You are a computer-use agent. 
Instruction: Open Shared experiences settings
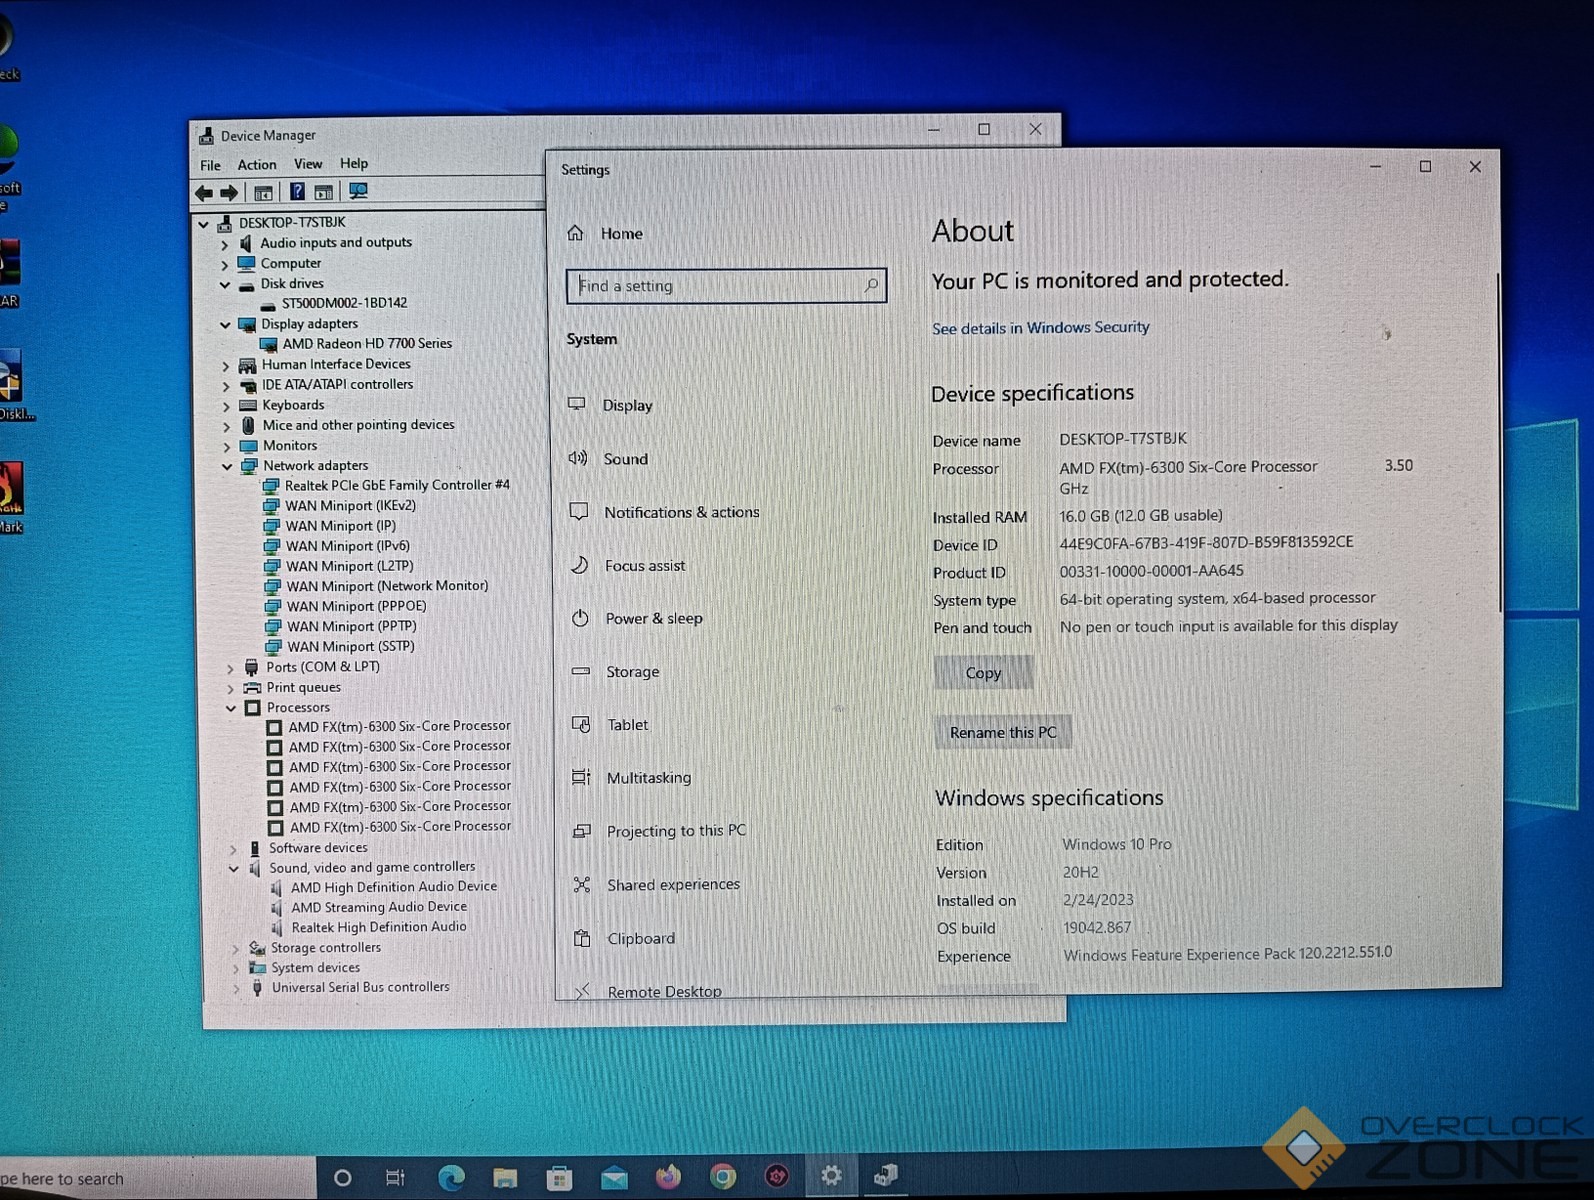tap(657, 884)
